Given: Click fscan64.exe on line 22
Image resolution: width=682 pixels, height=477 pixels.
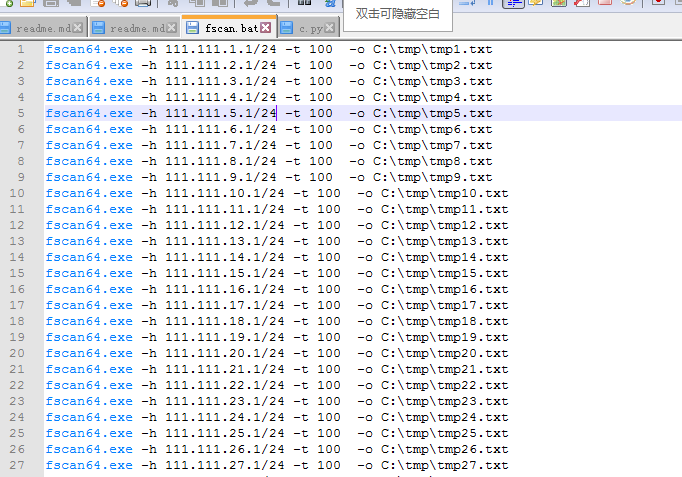Looking at the screenshot, I should click(89, 385).
